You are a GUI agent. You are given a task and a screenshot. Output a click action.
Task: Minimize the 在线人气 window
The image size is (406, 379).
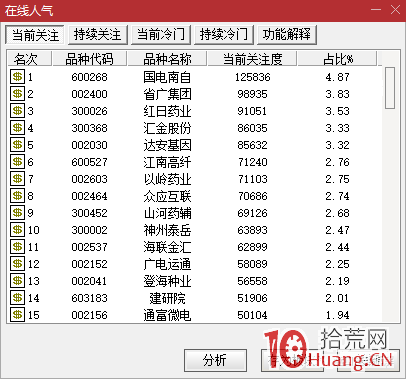pyautogui.click(x=376, y=9)
